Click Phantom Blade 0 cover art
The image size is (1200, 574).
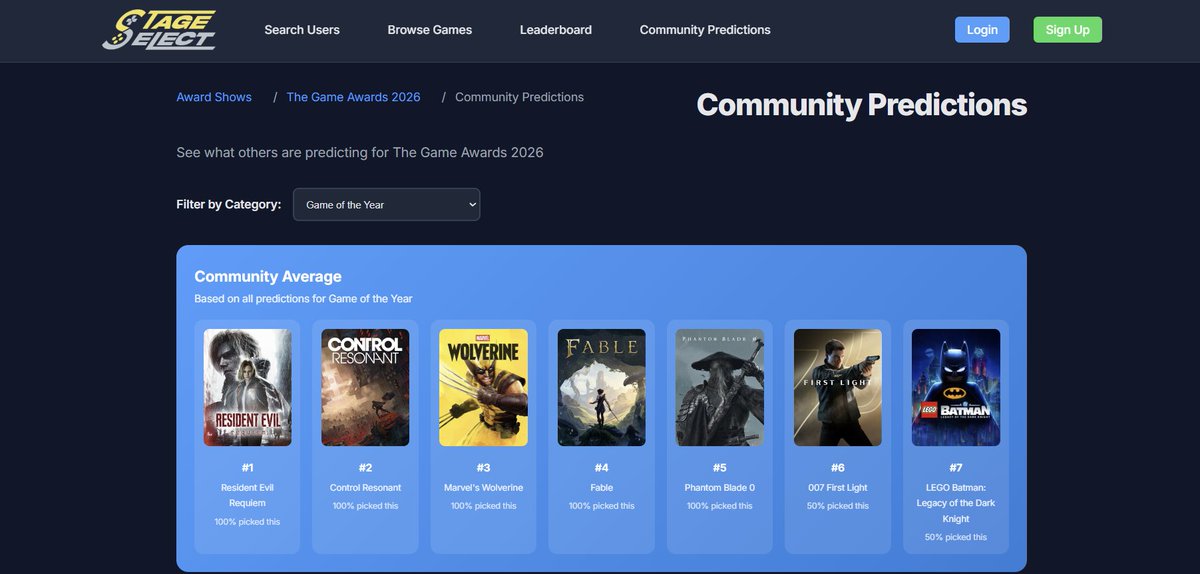click(720, 387)
